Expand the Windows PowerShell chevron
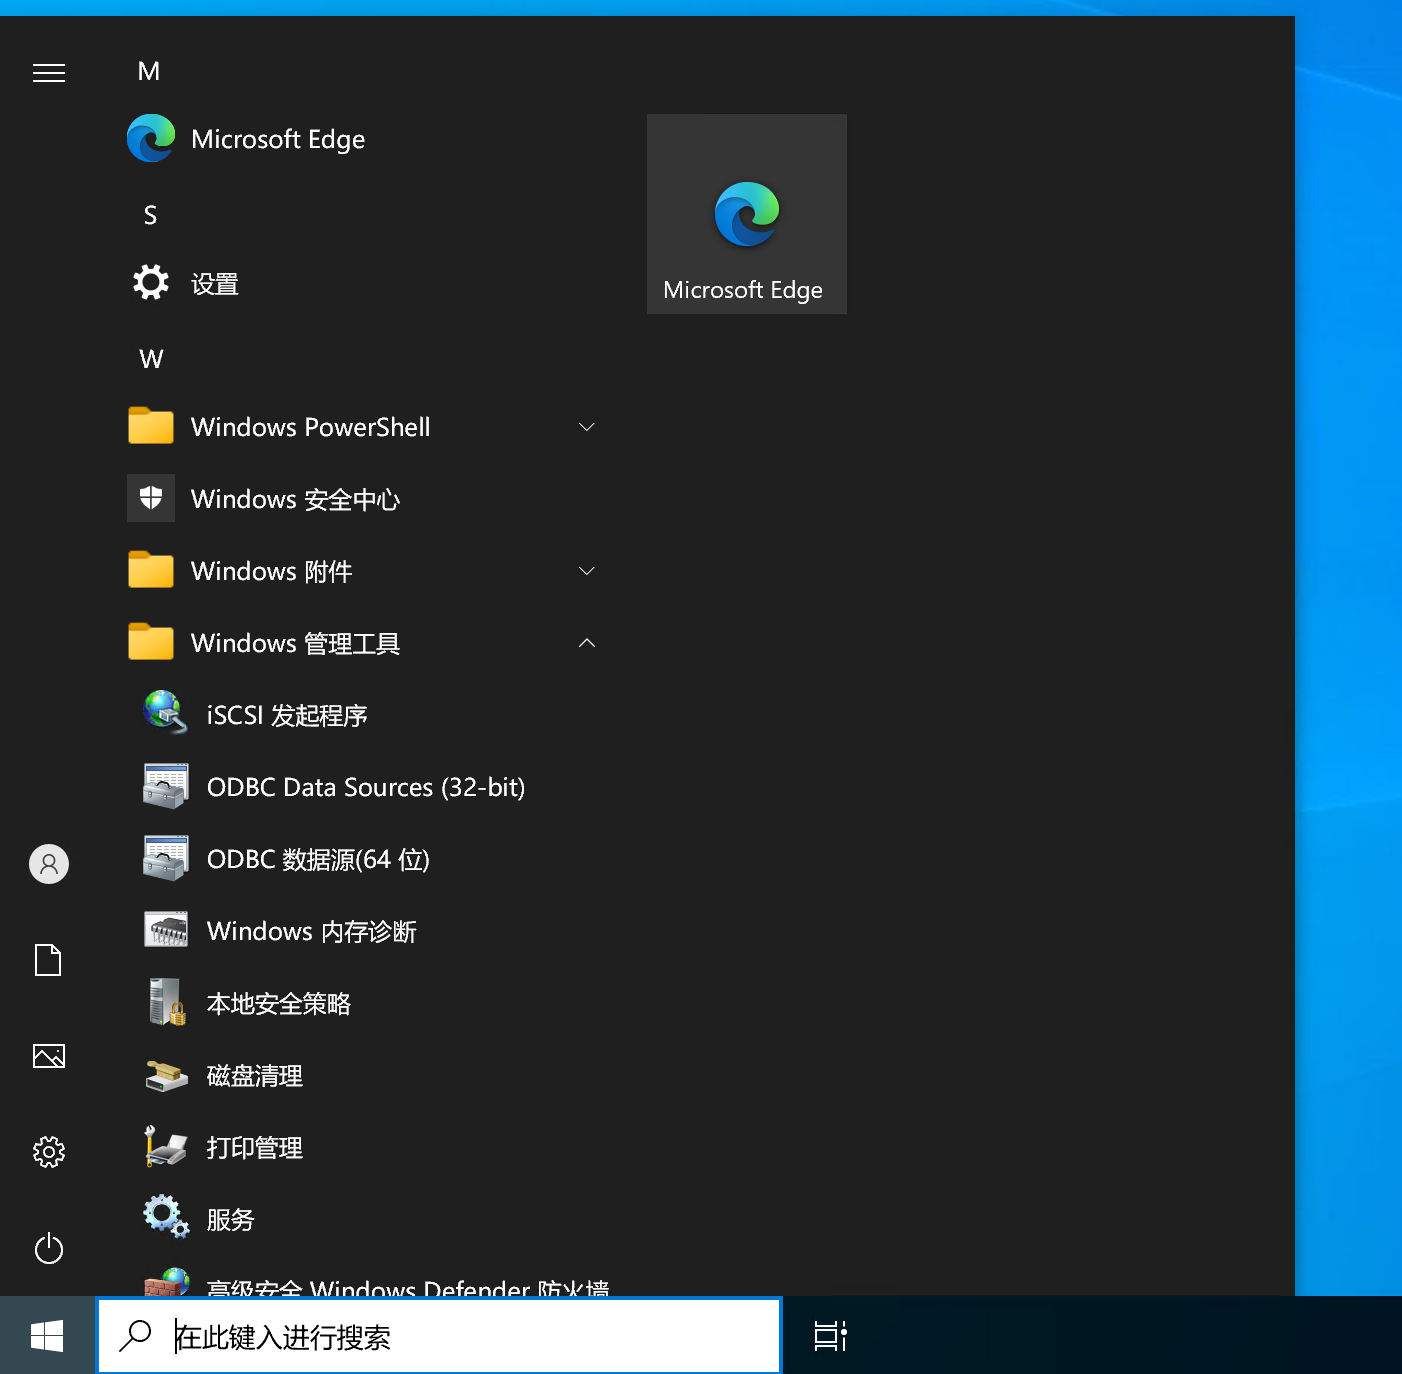Screen dimensions: 1402x1374 (587, 427)
